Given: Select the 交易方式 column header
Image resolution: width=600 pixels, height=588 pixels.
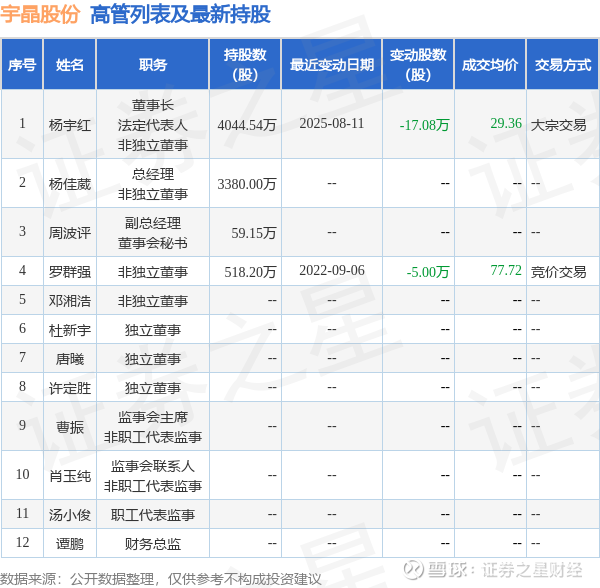Looking at the screenshot, I should [x=562, y=65].
